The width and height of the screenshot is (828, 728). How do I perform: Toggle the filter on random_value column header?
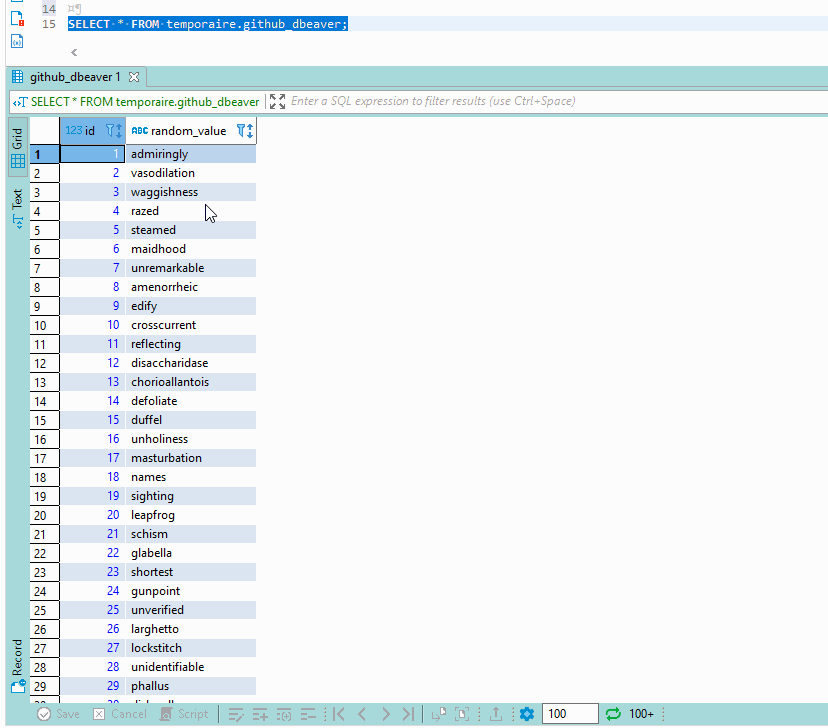pyautogui.click(x=242, y=130)
